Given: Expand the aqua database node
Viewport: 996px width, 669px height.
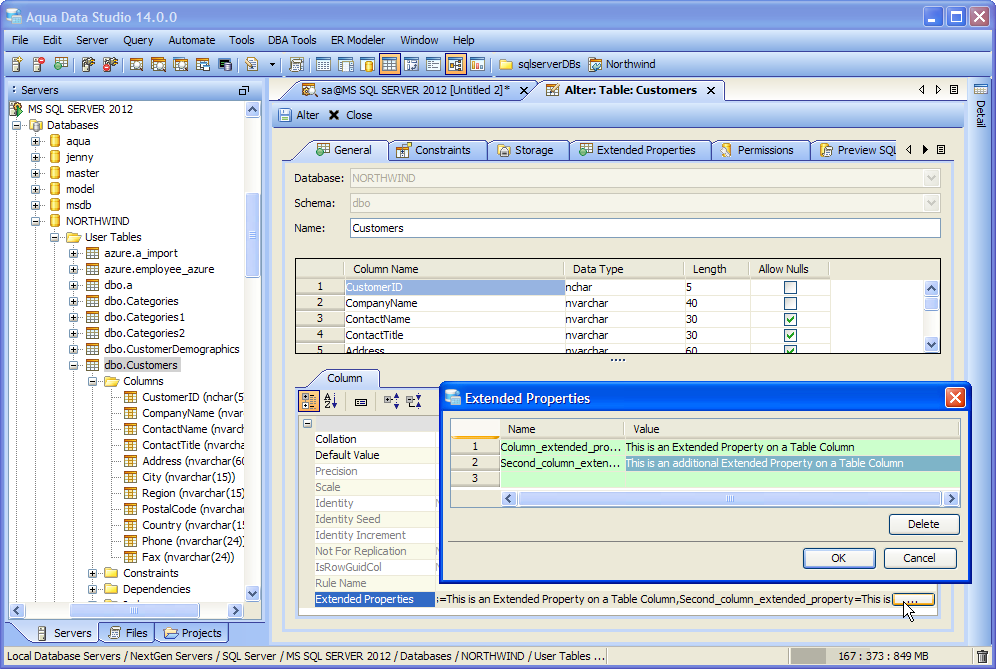Looking at the screenshot, I should [x=36, y=141].
